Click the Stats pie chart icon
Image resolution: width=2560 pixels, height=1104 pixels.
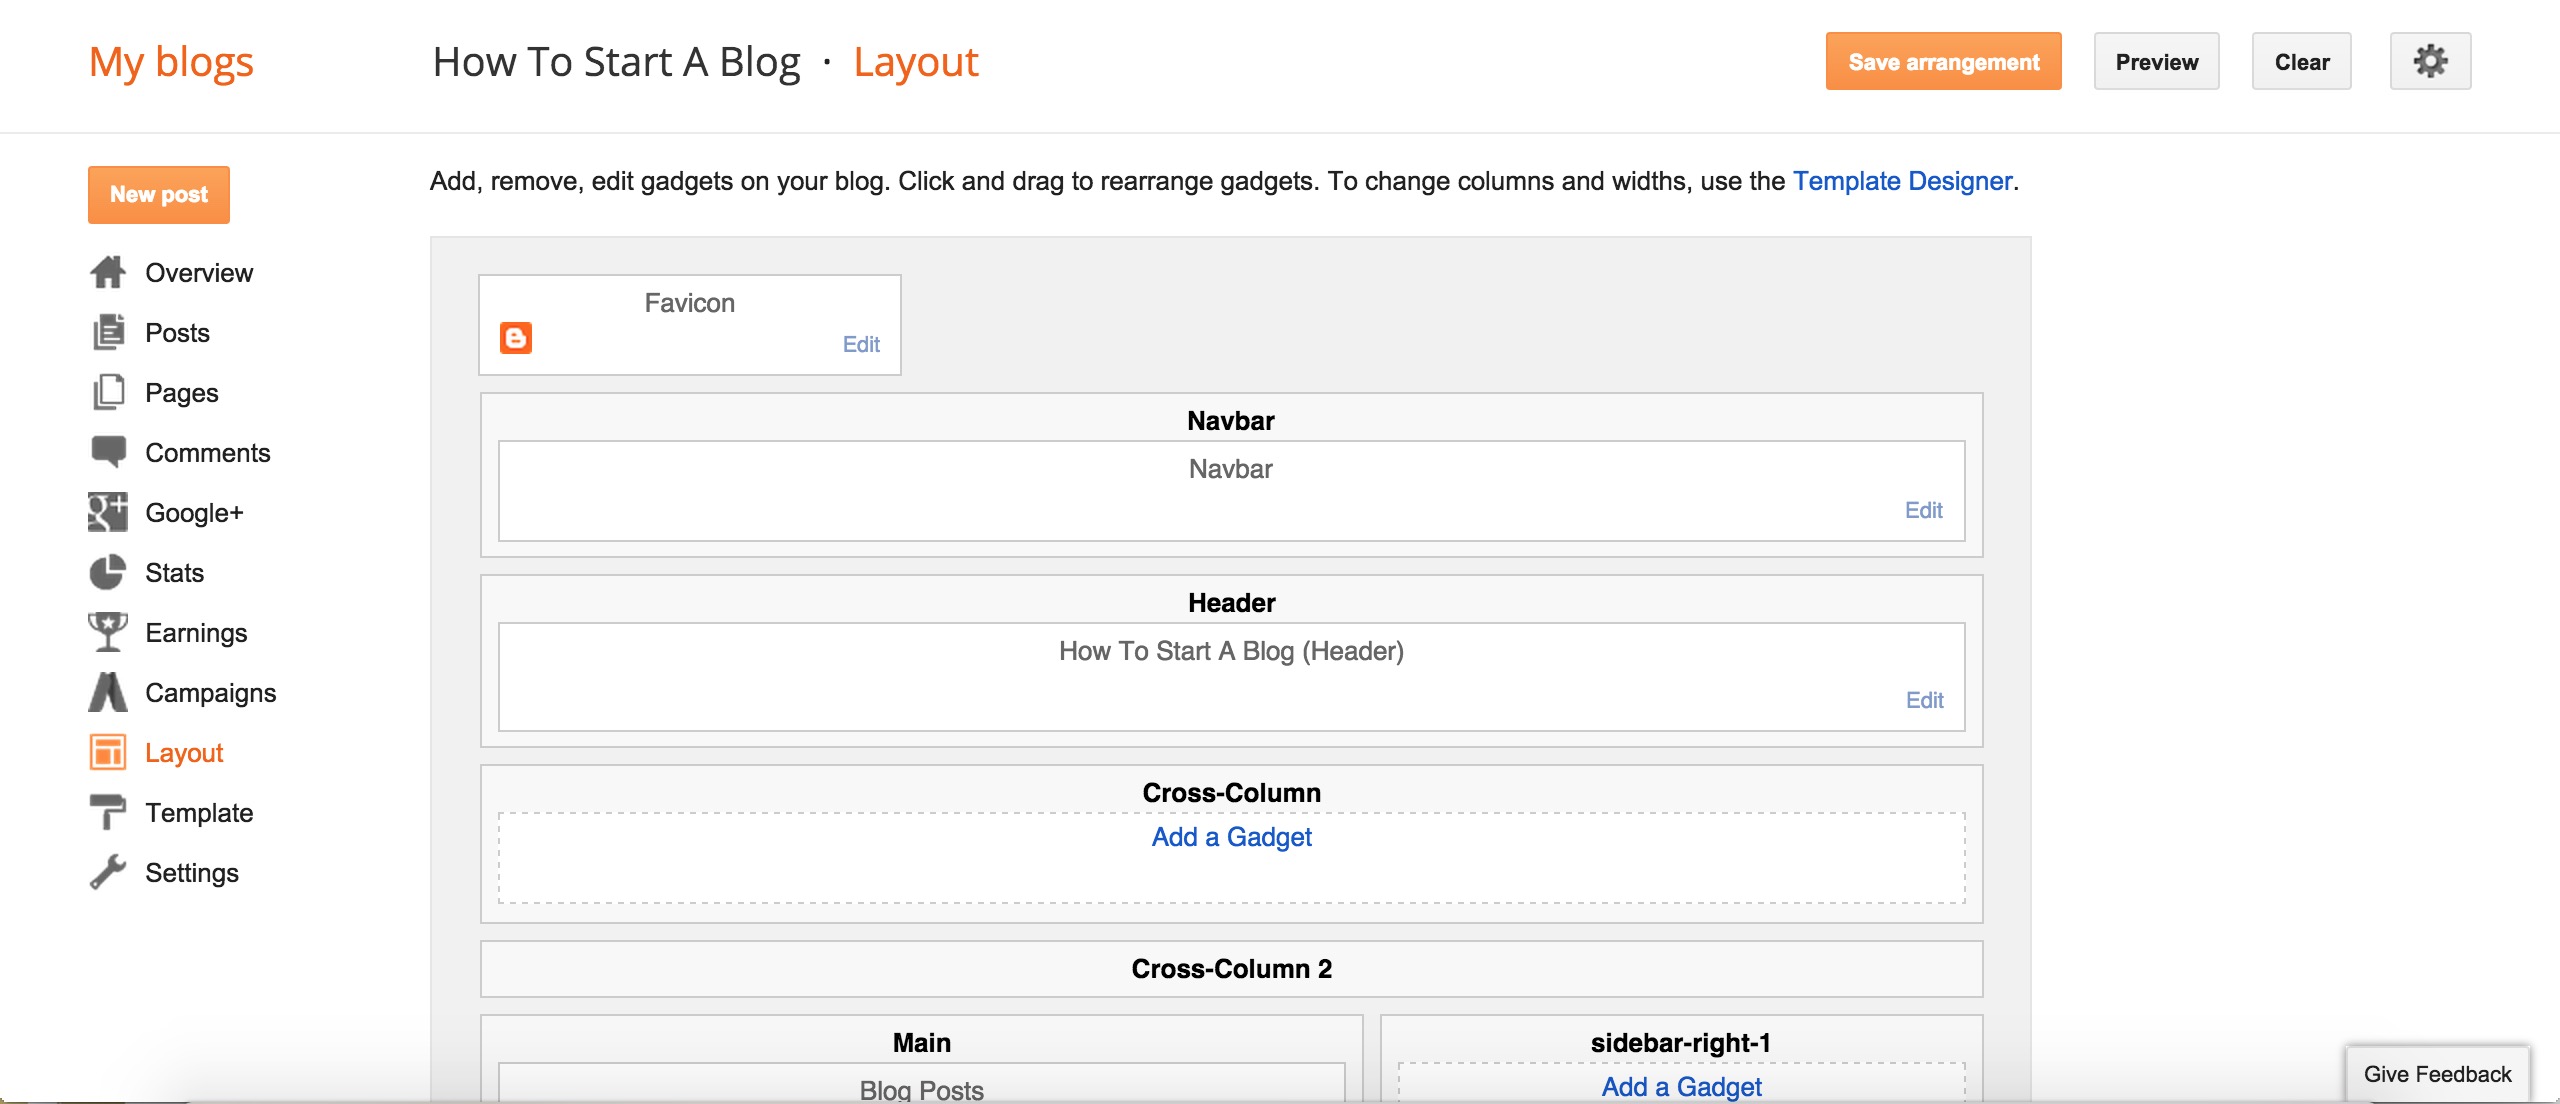[108, 572]
